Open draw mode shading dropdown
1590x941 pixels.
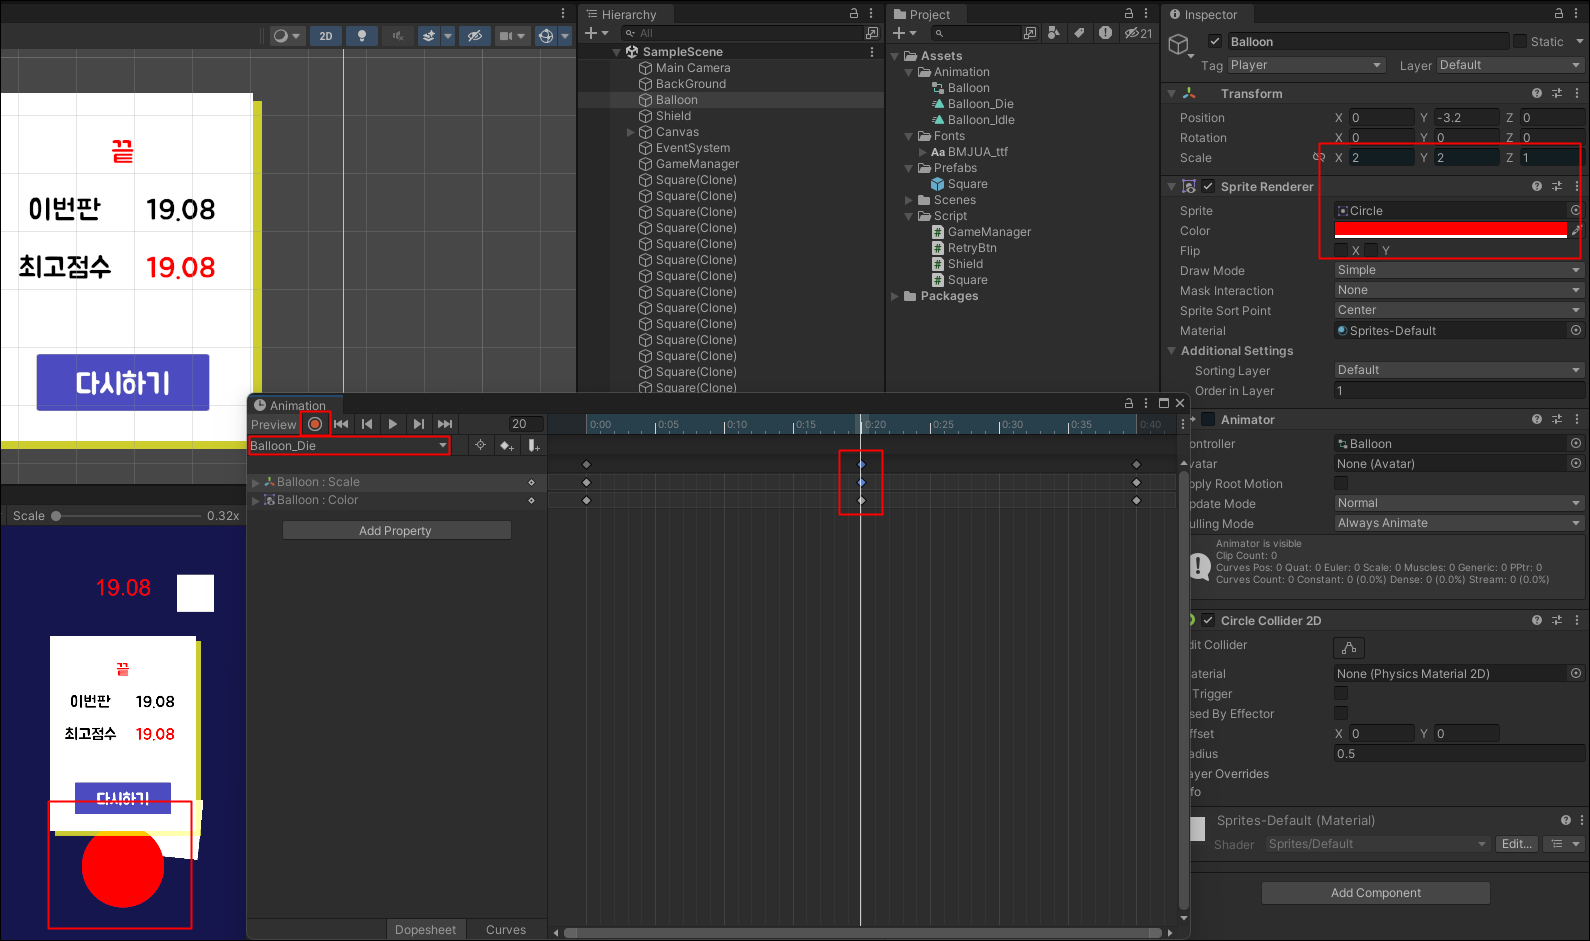[x=287, y=36]
